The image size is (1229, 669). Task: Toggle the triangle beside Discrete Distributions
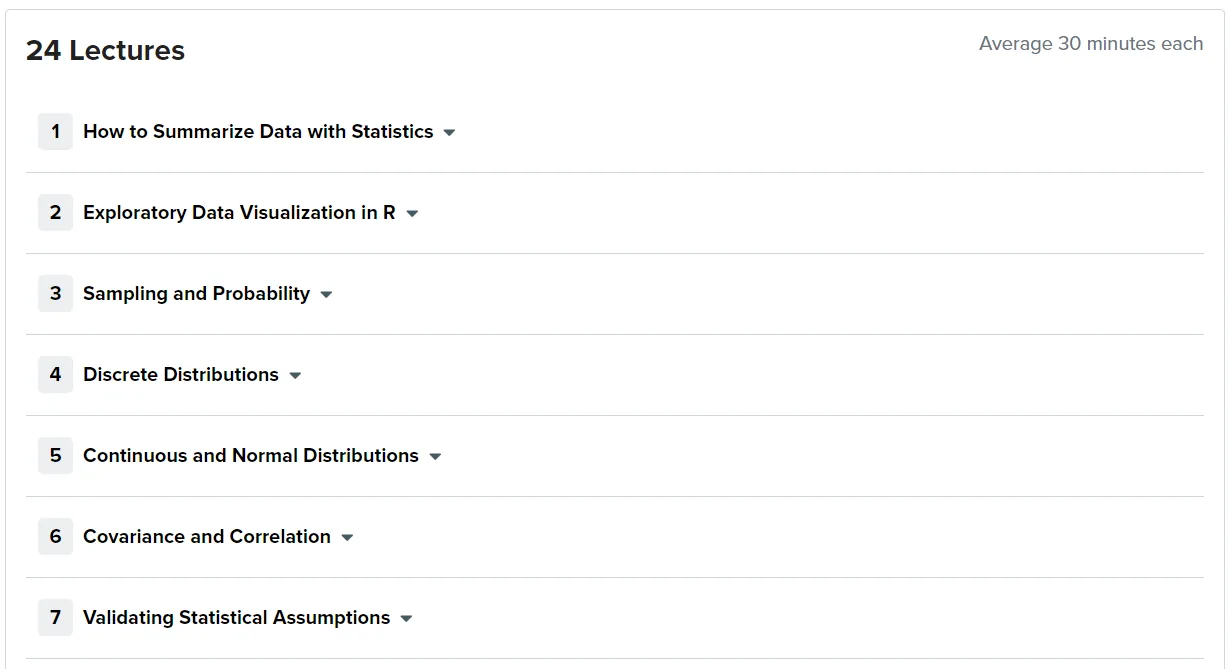pos(295,376)
